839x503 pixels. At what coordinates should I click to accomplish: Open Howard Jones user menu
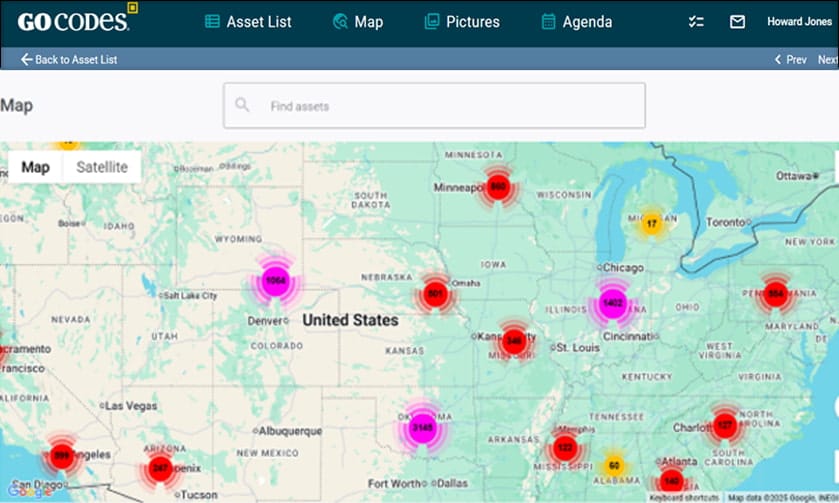click(798, 22)
